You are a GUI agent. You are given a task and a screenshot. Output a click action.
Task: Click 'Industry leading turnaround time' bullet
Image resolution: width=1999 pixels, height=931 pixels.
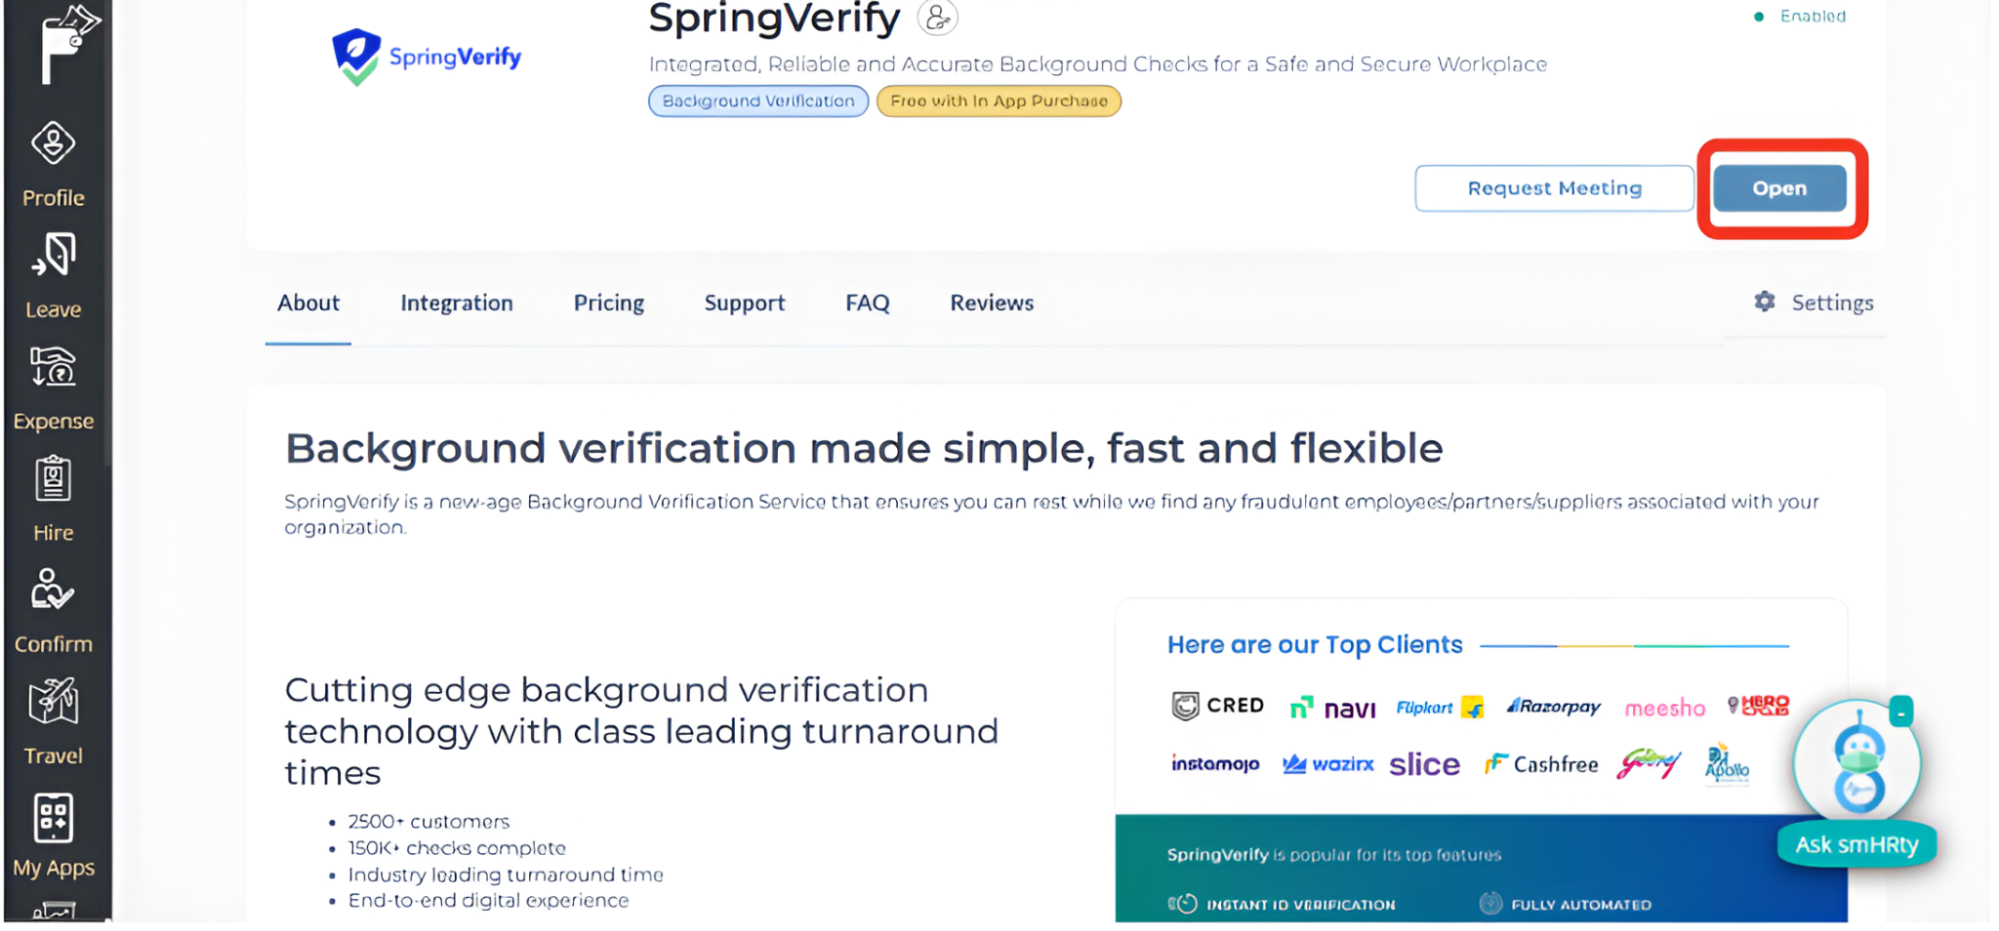[505, 874]
